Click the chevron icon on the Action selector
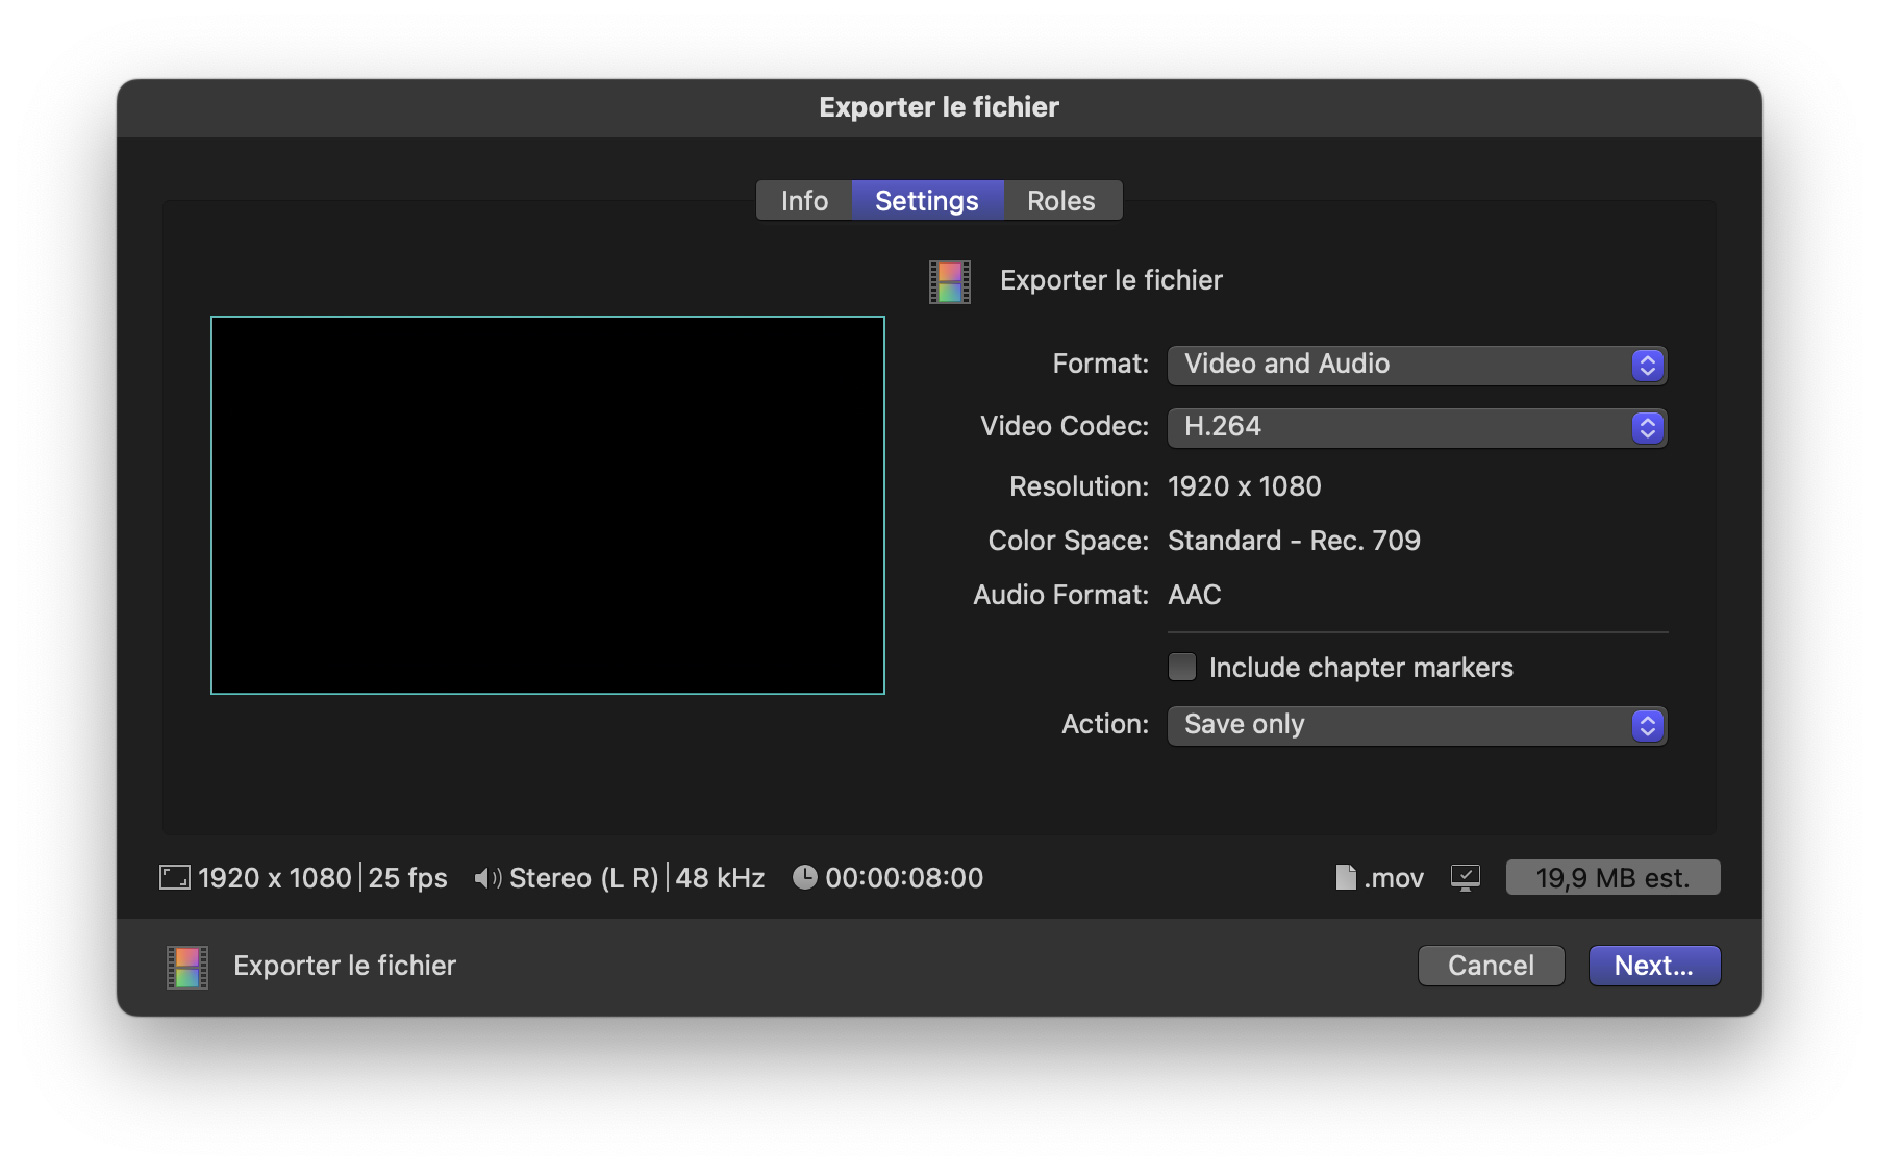This screenshot has width=1879, height=1171. coord(1646,724)
